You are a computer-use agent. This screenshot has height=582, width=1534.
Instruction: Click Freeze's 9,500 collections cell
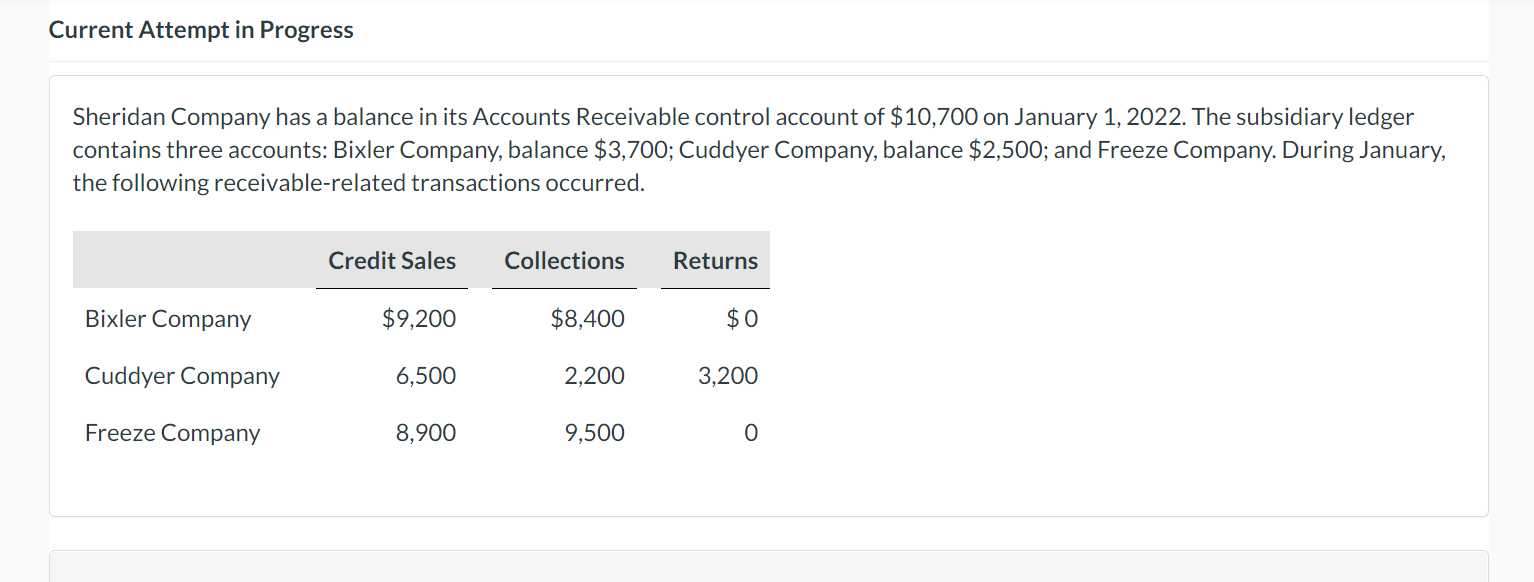pos(594,433)
